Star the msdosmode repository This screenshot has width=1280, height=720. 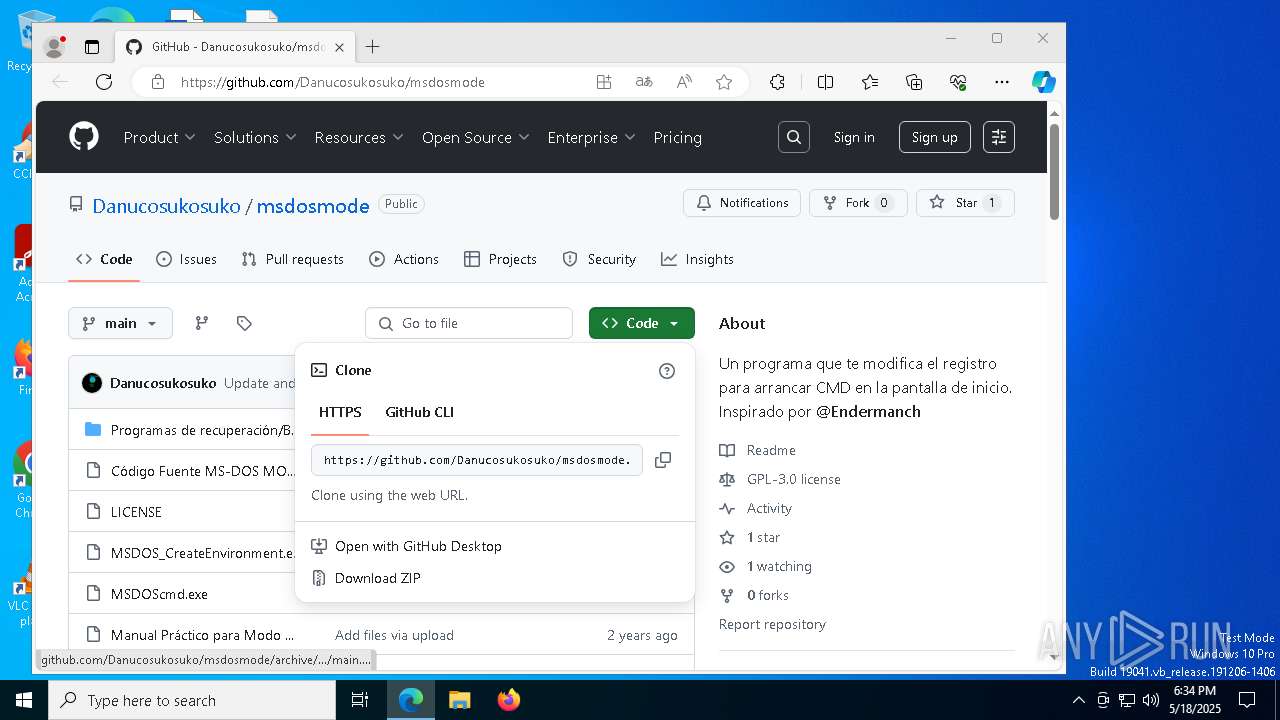pyautogui.click(x=965, y=203)
